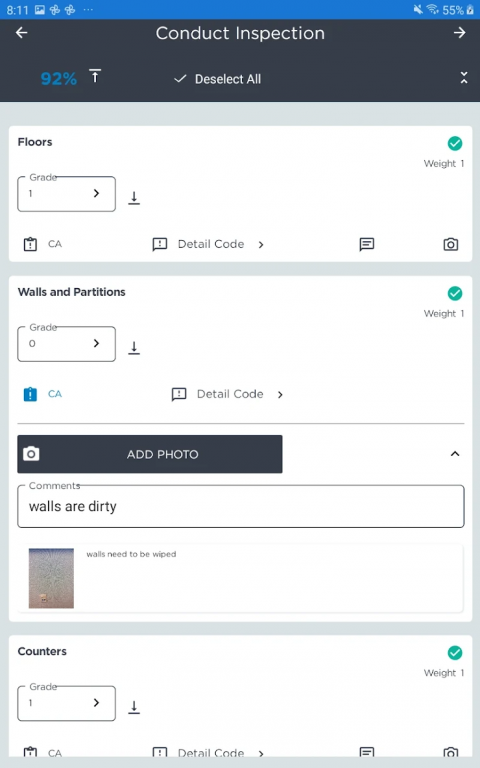480x768 pixels.
Task: Tap the forward arrow in header
Action: pos(459,33)
